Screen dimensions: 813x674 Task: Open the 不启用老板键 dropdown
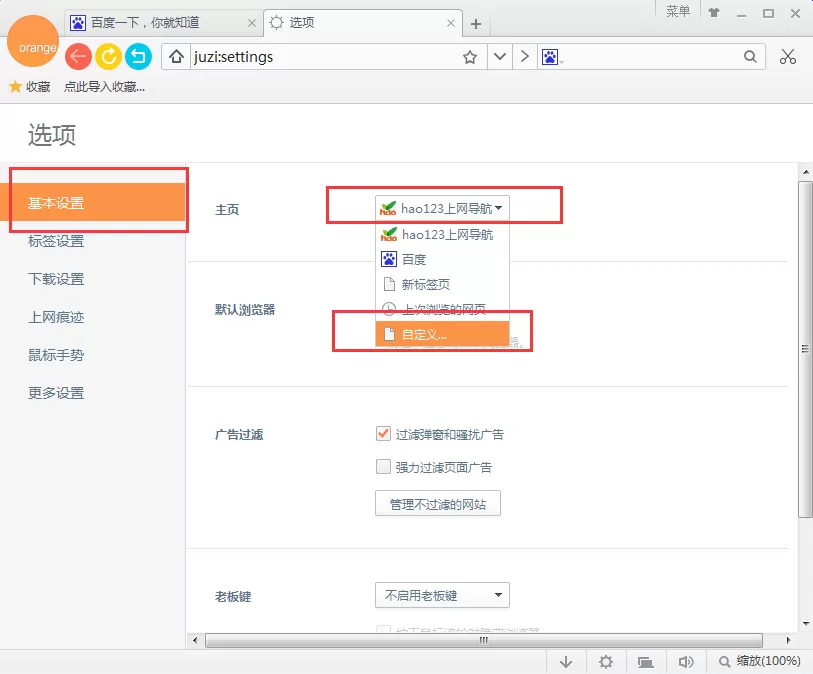coord(442,595)
